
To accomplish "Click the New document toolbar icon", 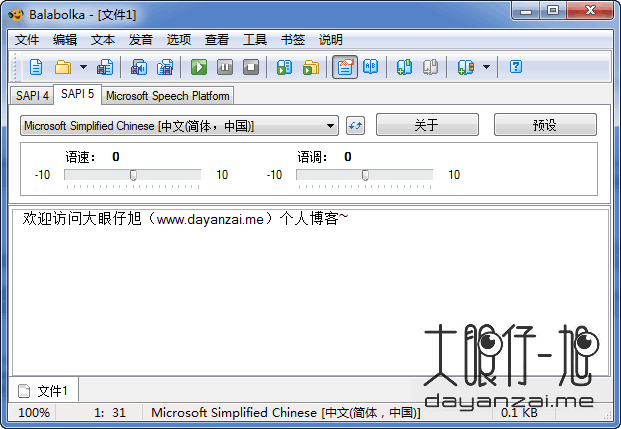I will click(36, 67).
